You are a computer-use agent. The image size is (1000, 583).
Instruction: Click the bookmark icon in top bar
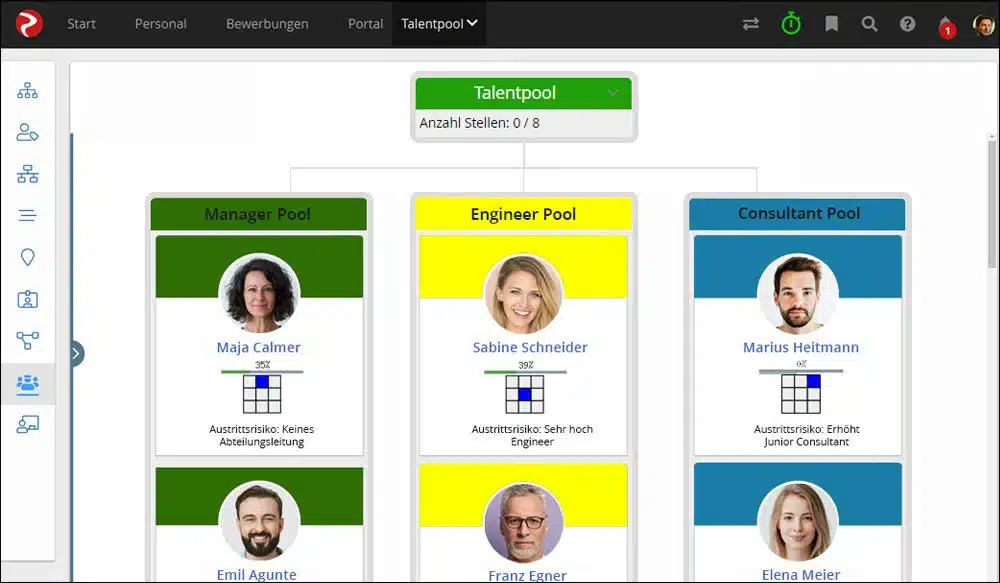[x=831, y=23]
